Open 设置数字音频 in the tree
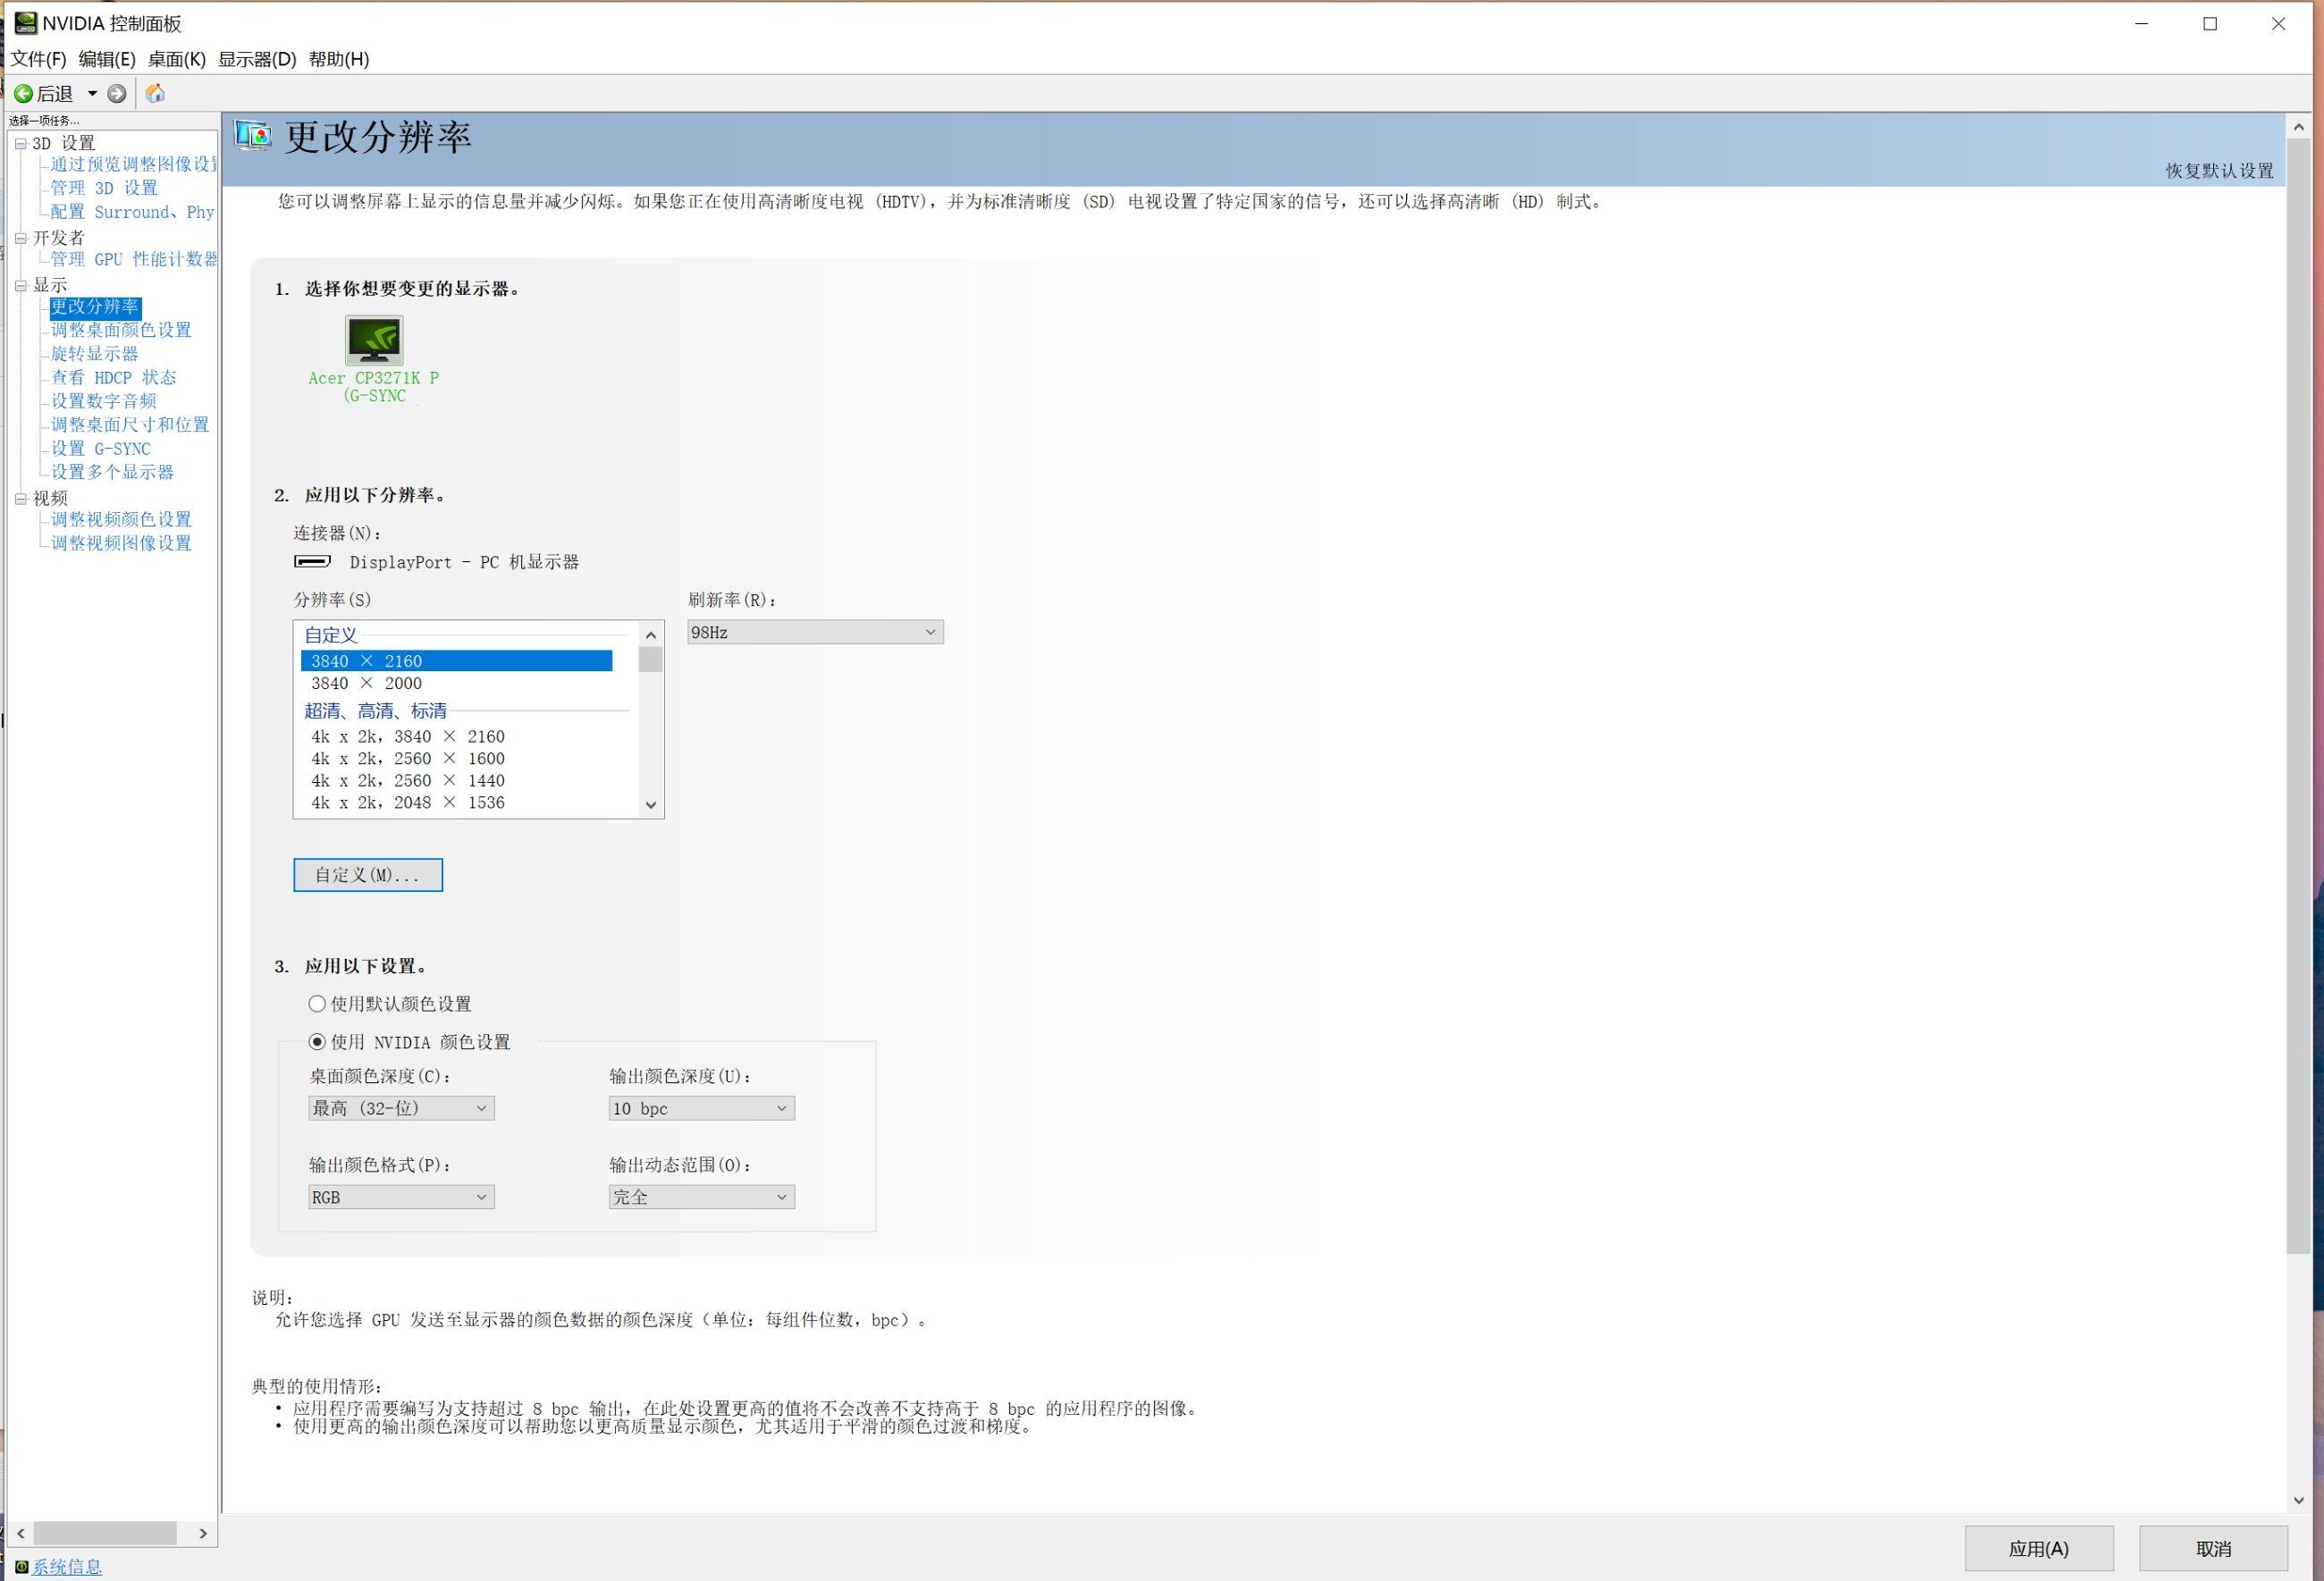 (104, 401)
